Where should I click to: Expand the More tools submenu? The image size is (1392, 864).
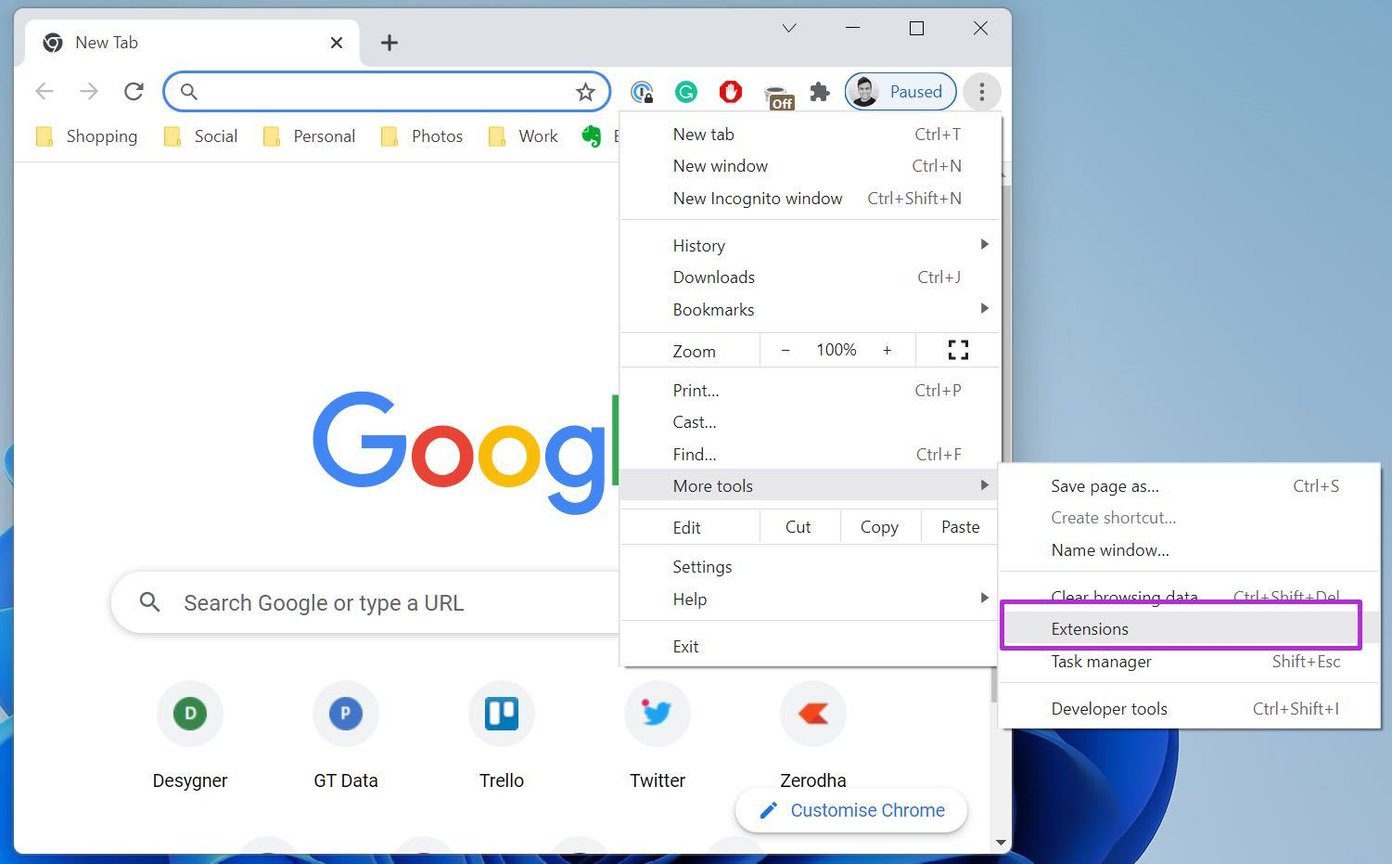click(x=809, y=486)
